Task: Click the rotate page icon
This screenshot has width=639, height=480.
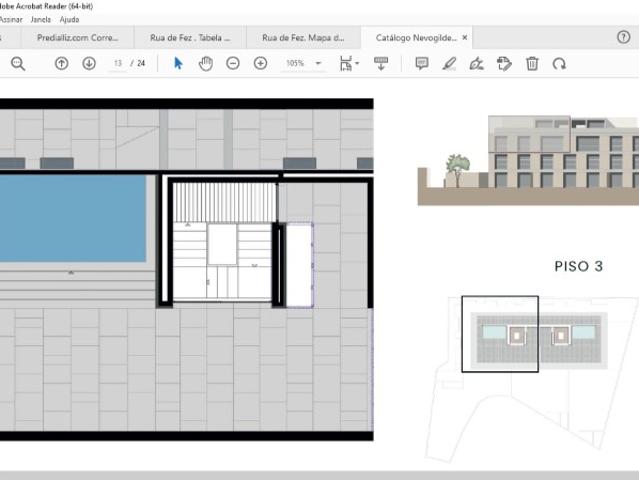Action: click(559, 63)
